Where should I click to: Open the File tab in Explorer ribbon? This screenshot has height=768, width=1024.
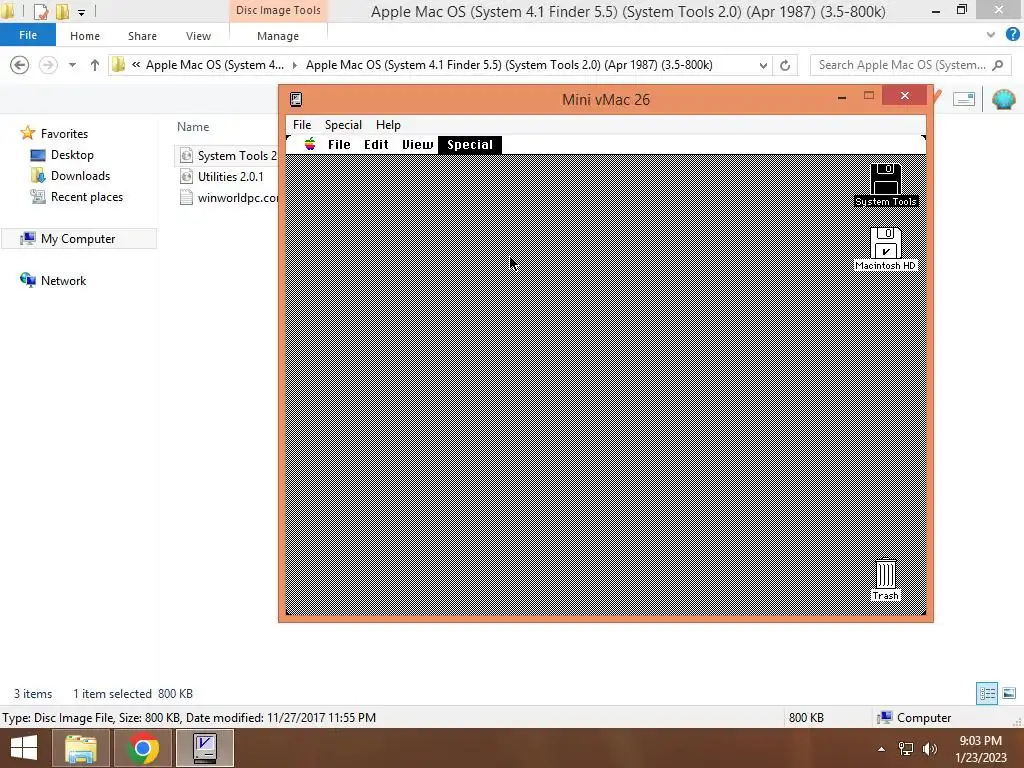(27, 35)
